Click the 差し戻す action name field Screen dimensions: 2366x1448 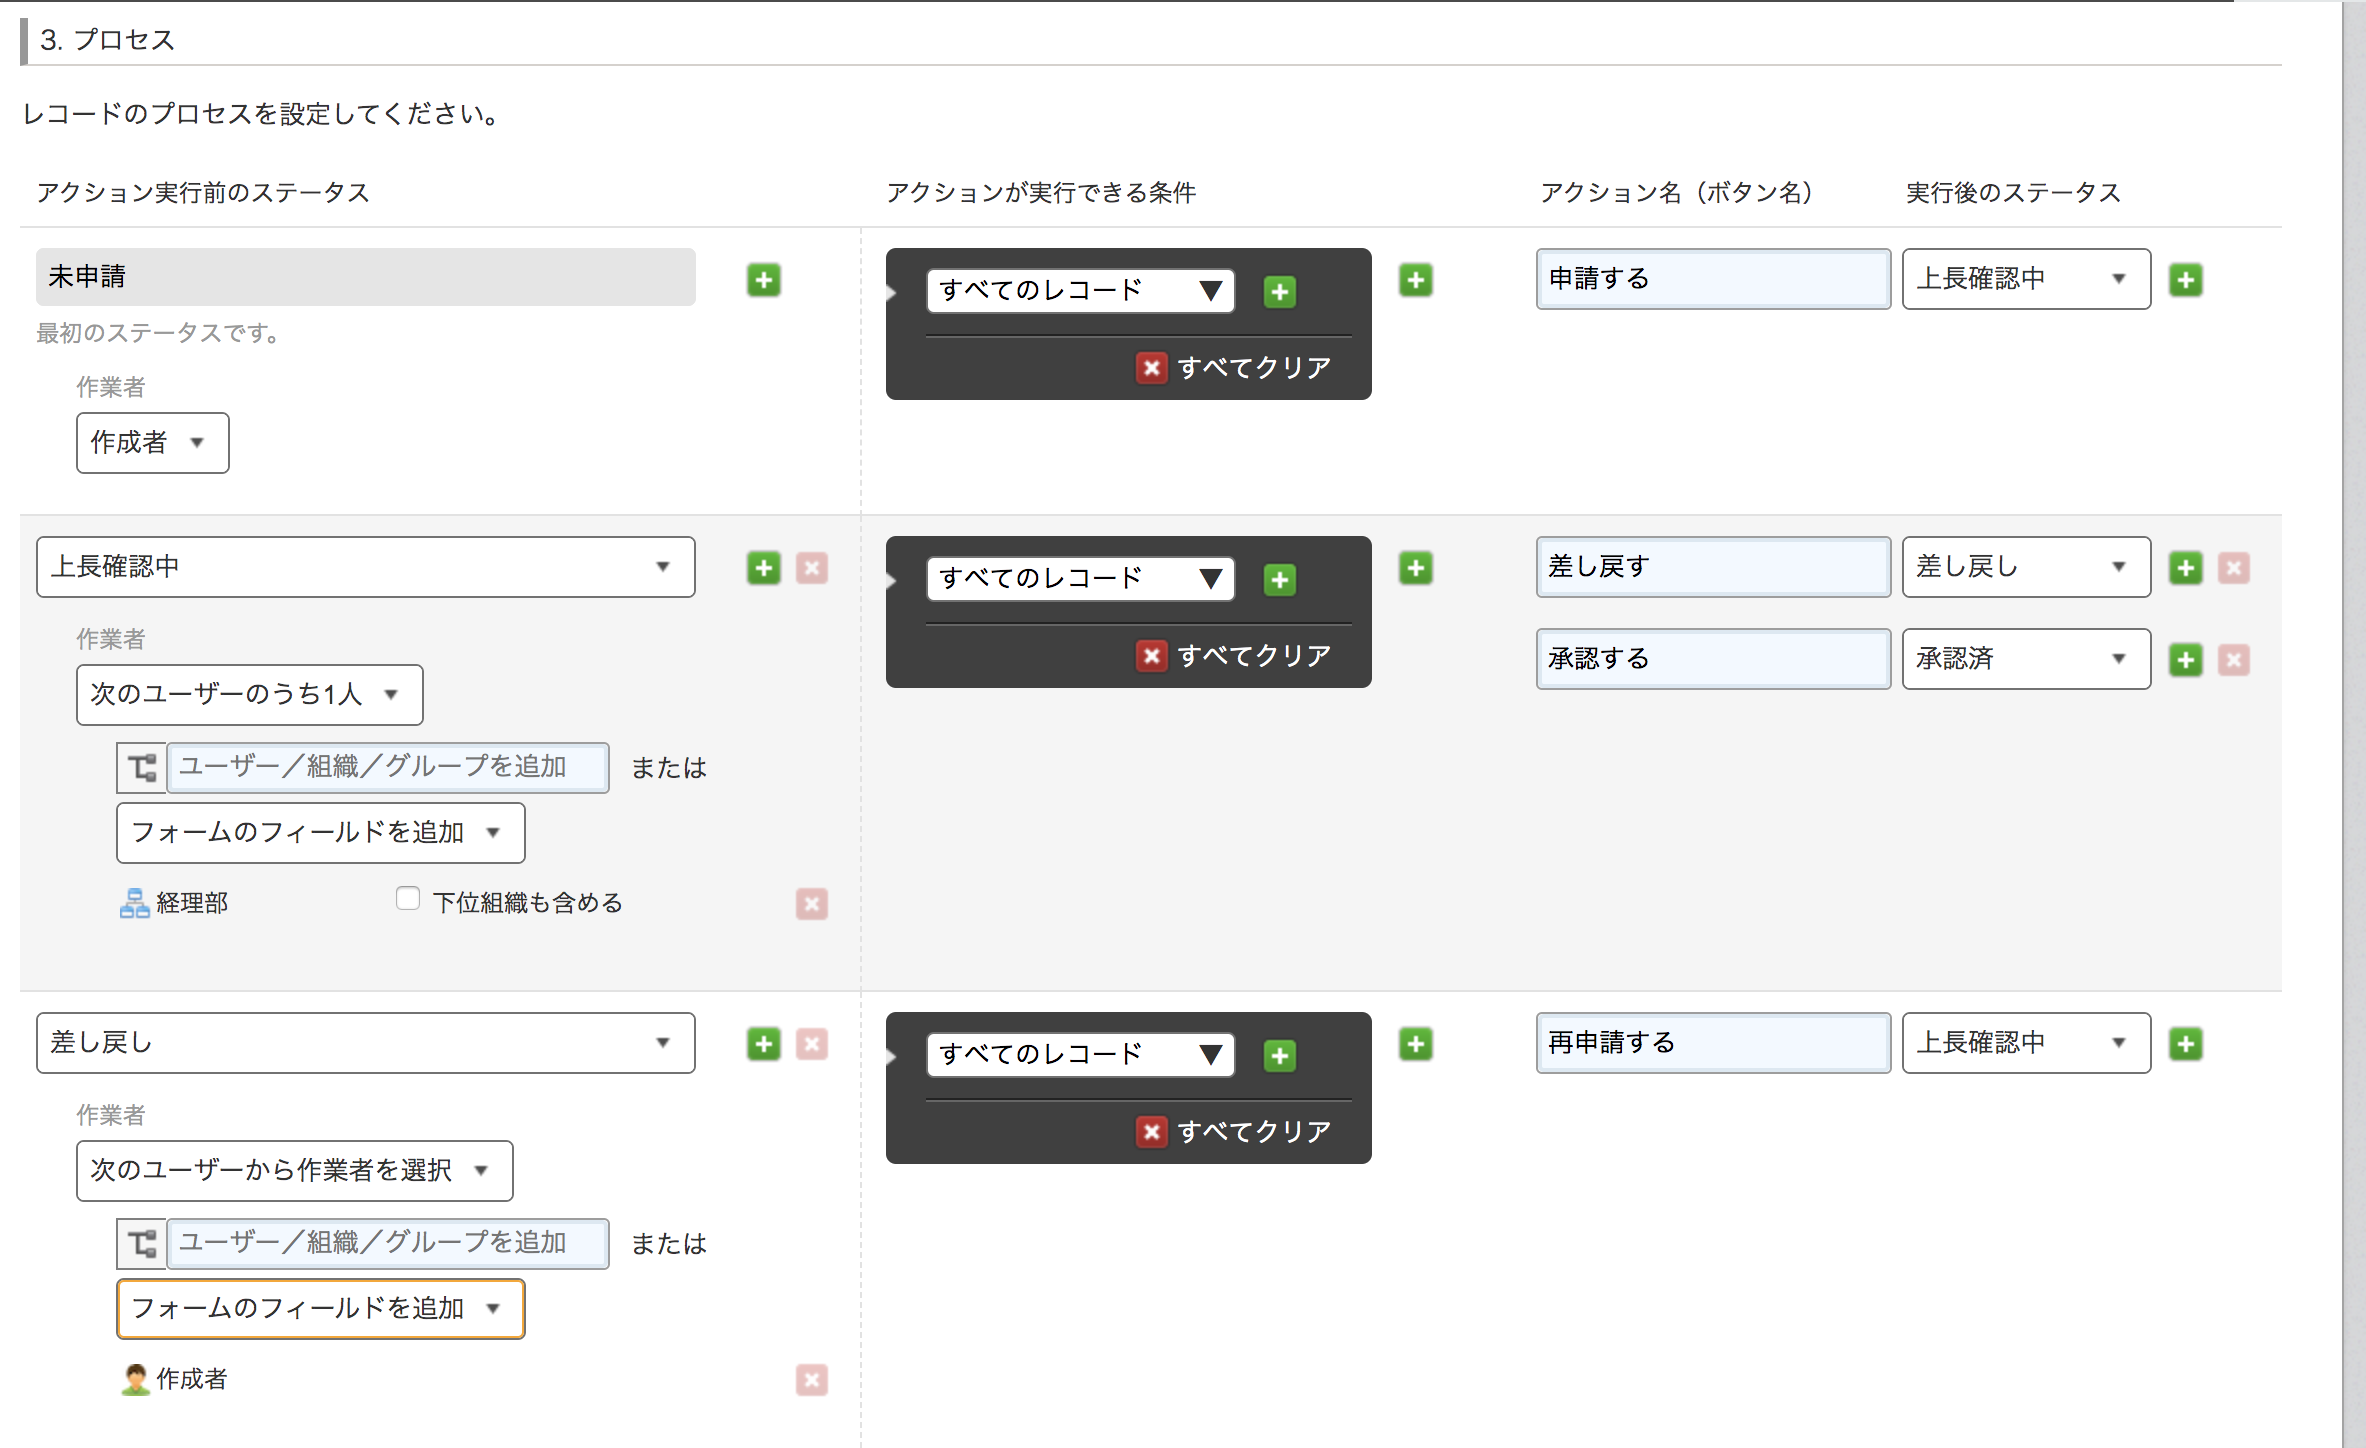(1714, 567)
